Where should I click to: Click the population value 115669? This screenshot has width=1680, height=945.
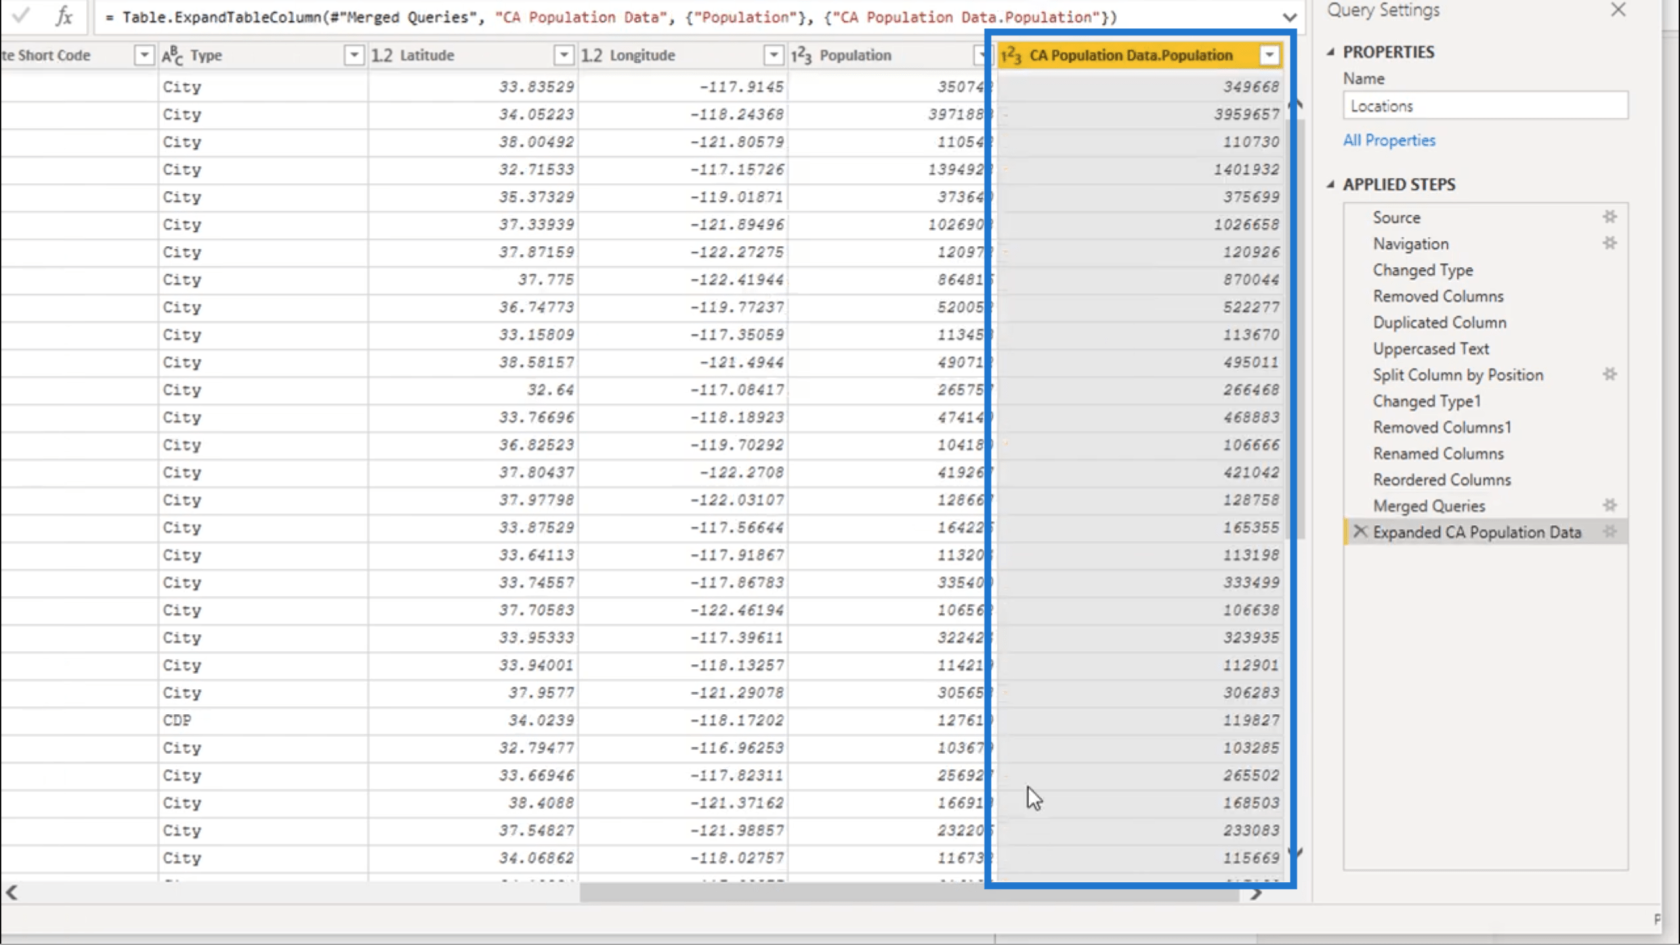(x=1250, y=858)
